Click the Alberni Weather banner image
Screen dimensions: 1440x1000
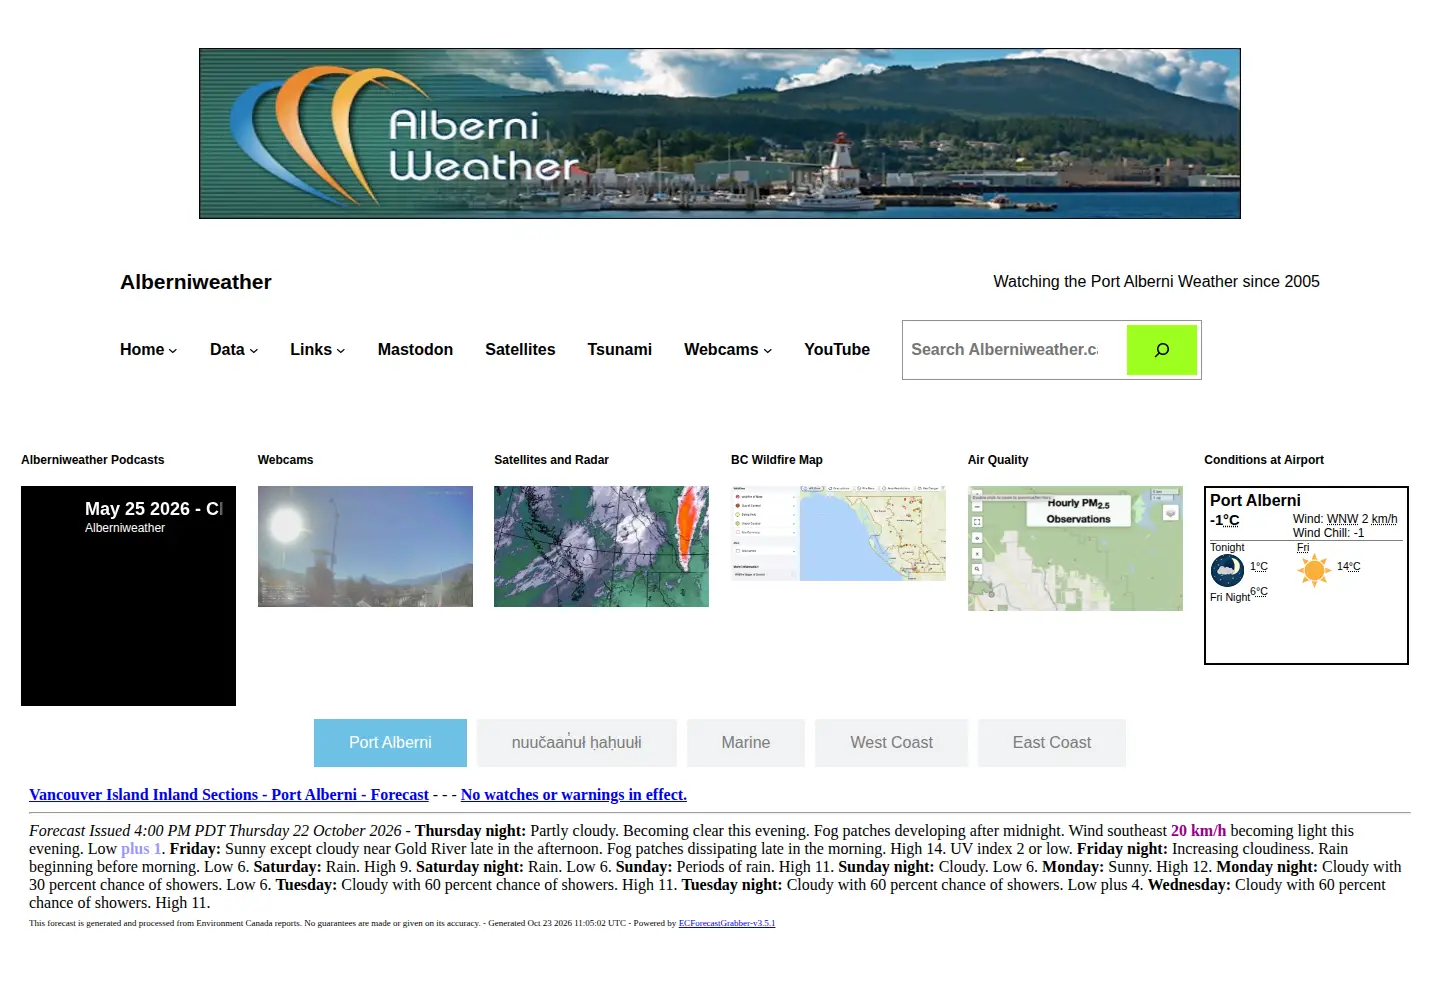point(720,133)
